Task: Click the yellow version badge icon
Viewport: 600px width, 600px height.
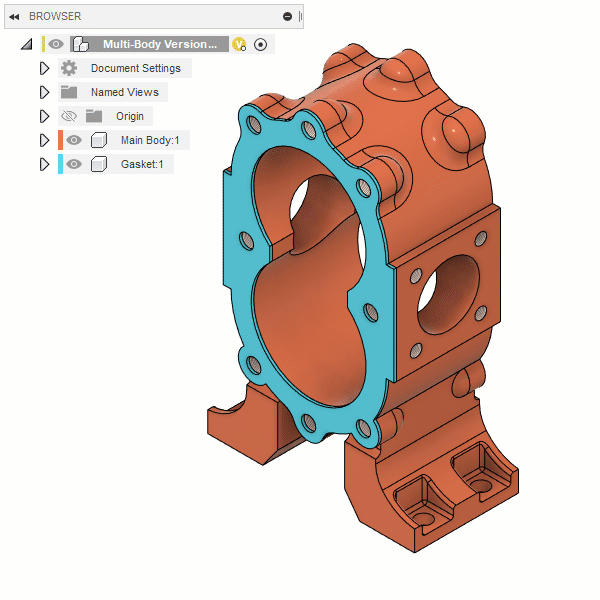Action: (x=239, y=44)
